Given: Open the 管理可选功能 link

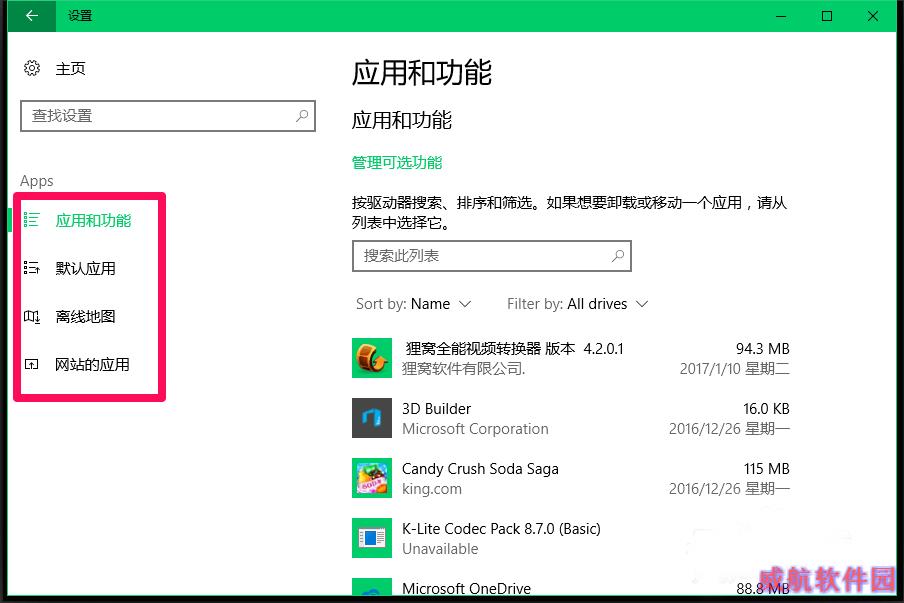Looking at the screenshot, I should click(397, 163).
